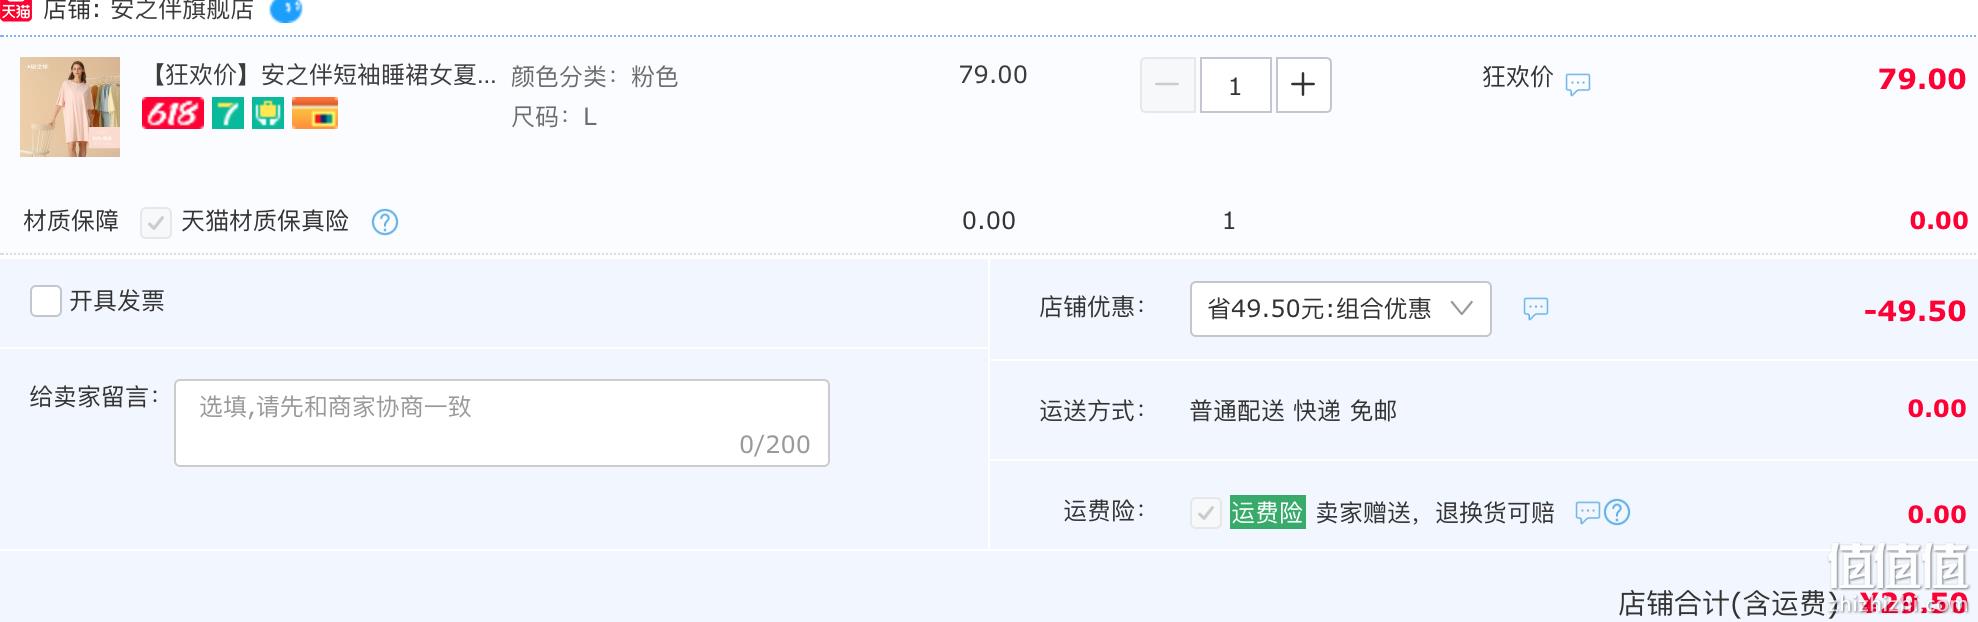Click the red 618 promotion badge
1978x622 pixels.
click(x=173, y=113)
